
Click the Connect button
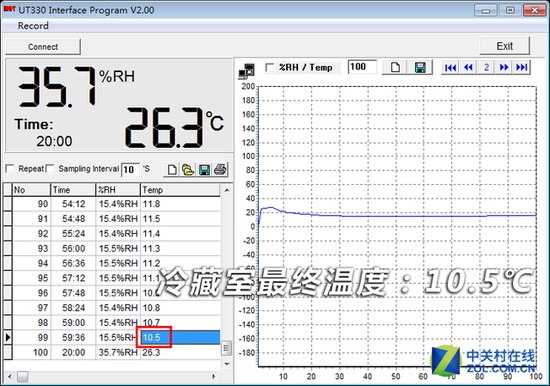[43, 47]
